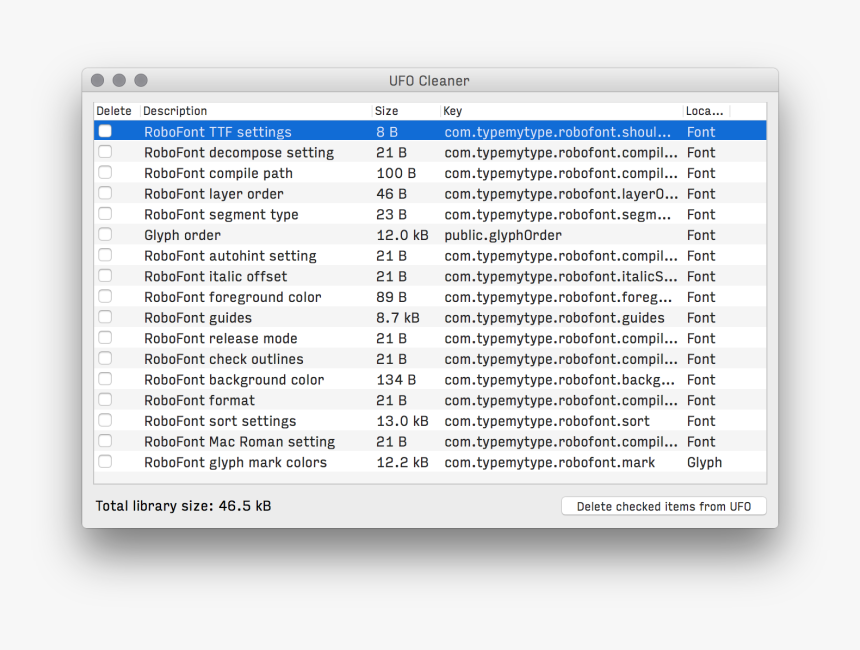Select the RoboFont layer order row
This screenshot has height=650, width=860.
[430, 194]
